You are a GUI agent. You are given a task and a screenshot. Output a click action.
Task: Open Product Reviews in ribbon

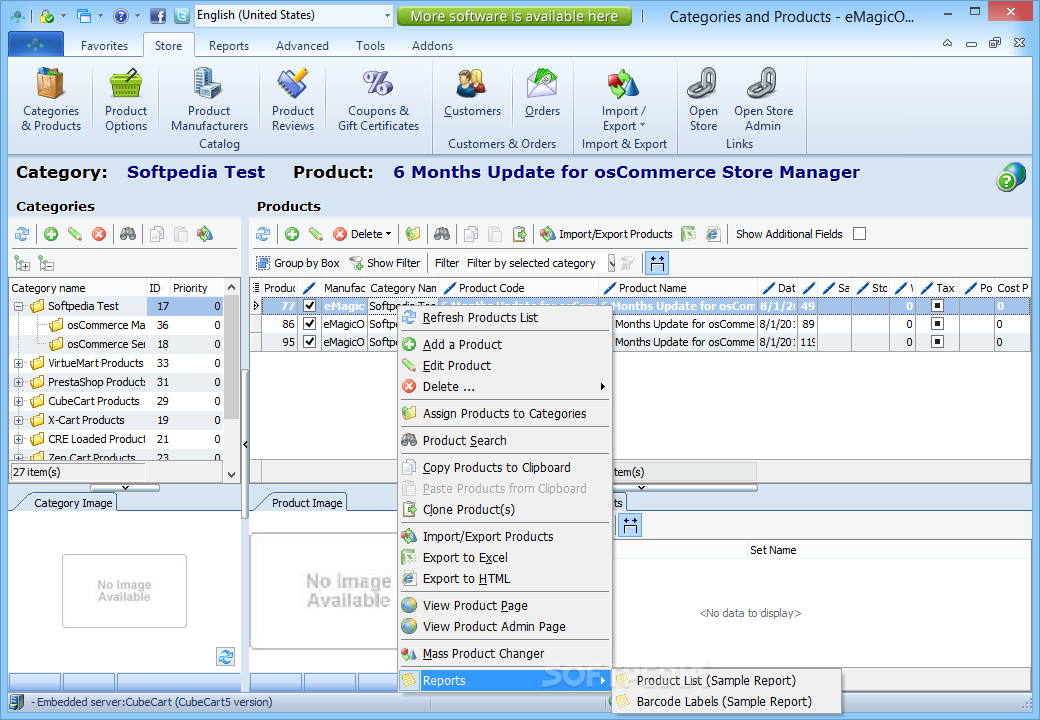[292, 100]
